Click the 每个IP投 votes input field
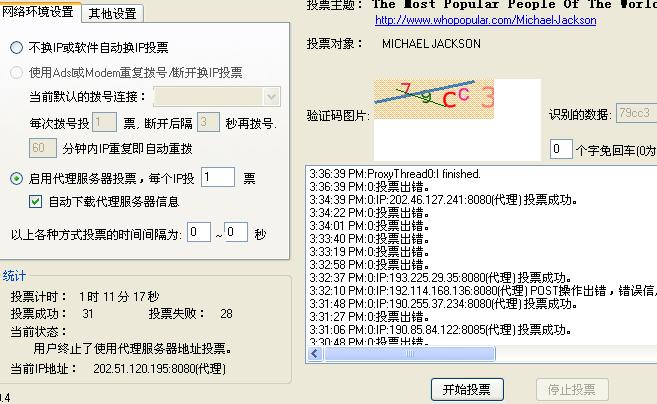657x404 pixels. click(x=218, y=177)
